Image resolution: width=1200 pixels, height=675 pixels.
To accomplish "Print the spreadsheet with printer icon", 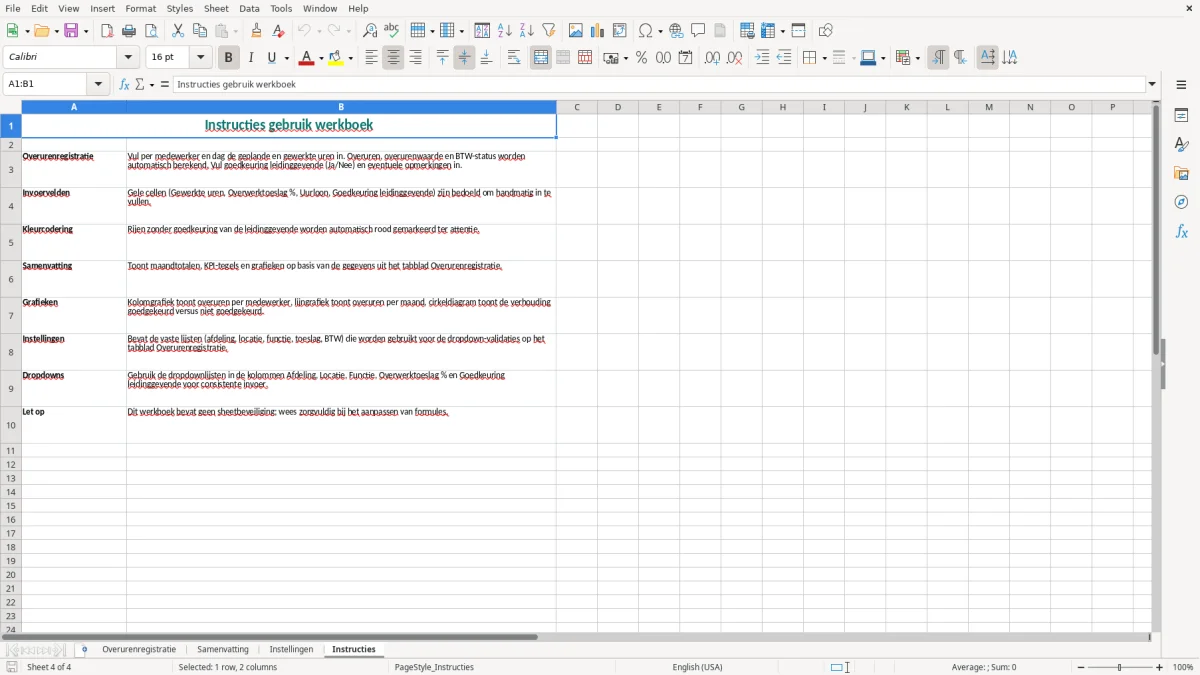I will click(129, 31).
